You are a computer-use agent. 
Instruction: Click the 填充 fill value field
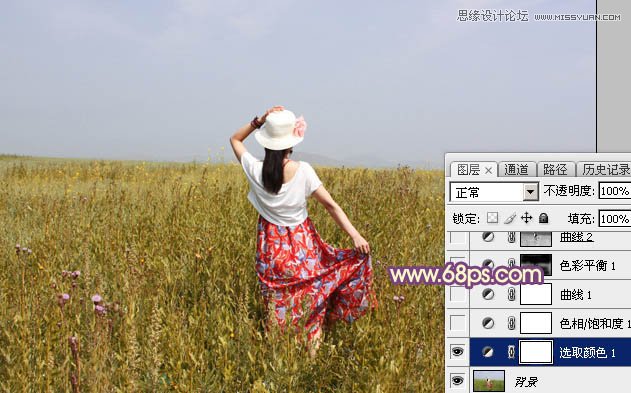(615, 219)
